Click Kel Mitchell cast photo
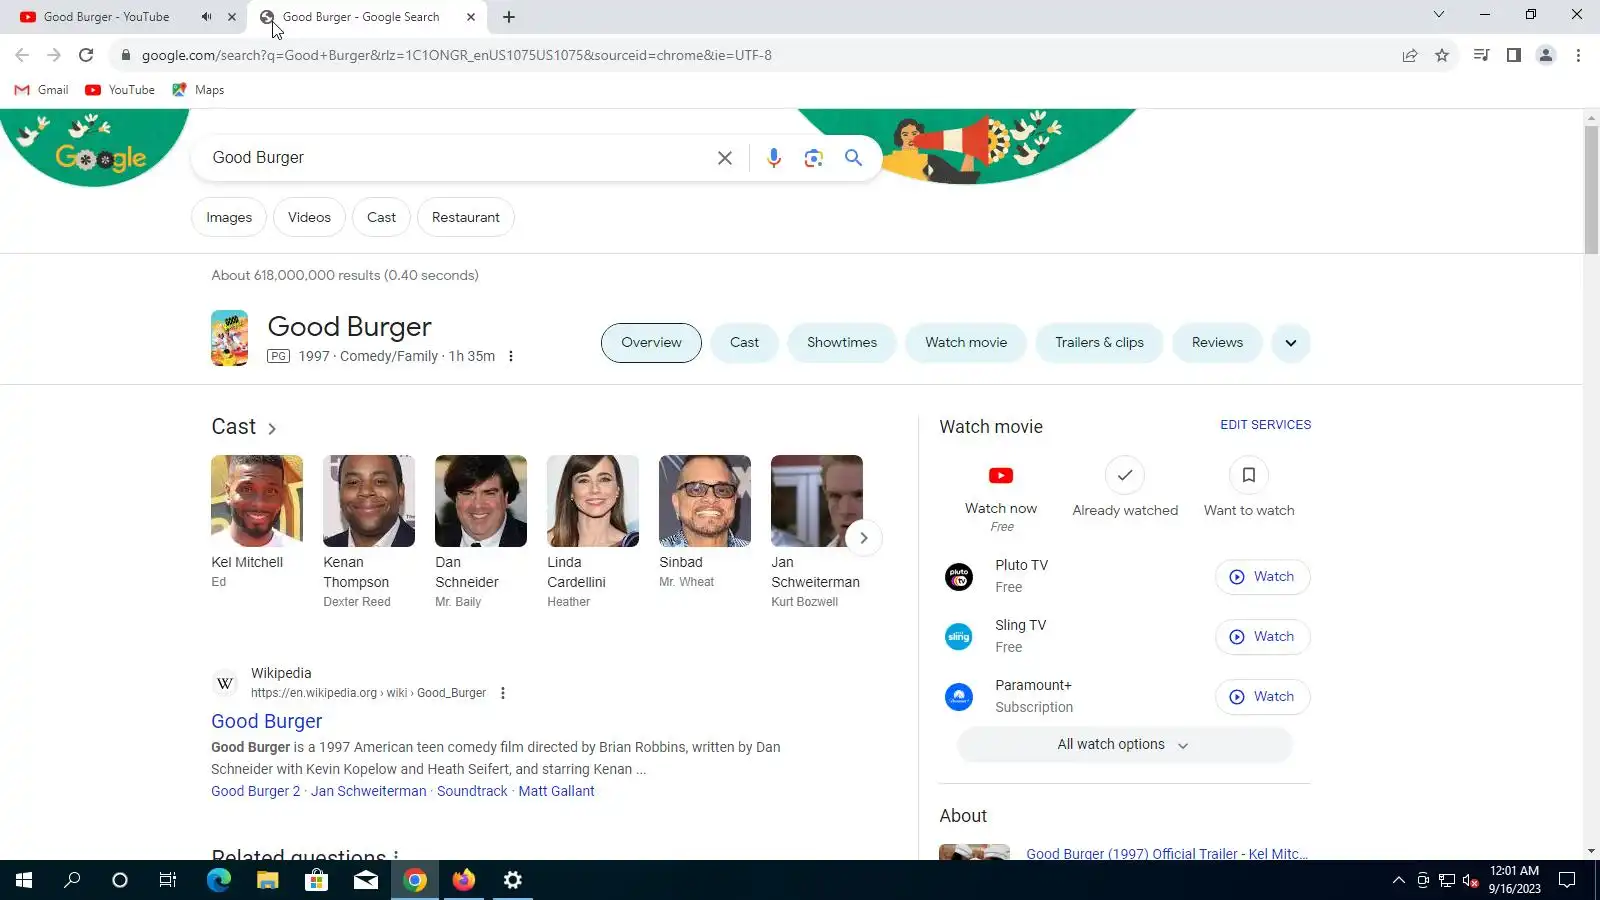Viewport: 1600px width, 900px height. 257,501
